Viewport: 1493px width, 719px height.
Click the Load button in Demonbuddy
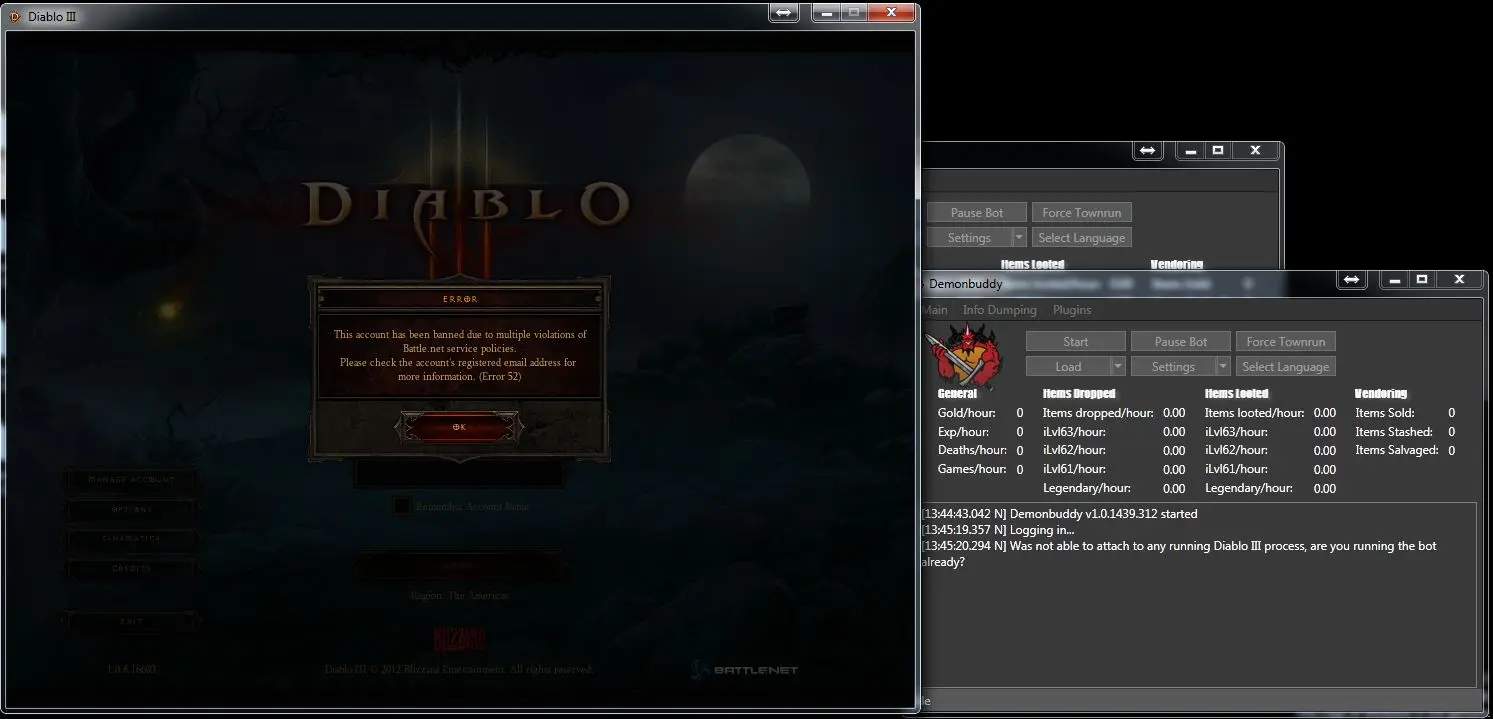[1068, 367]
